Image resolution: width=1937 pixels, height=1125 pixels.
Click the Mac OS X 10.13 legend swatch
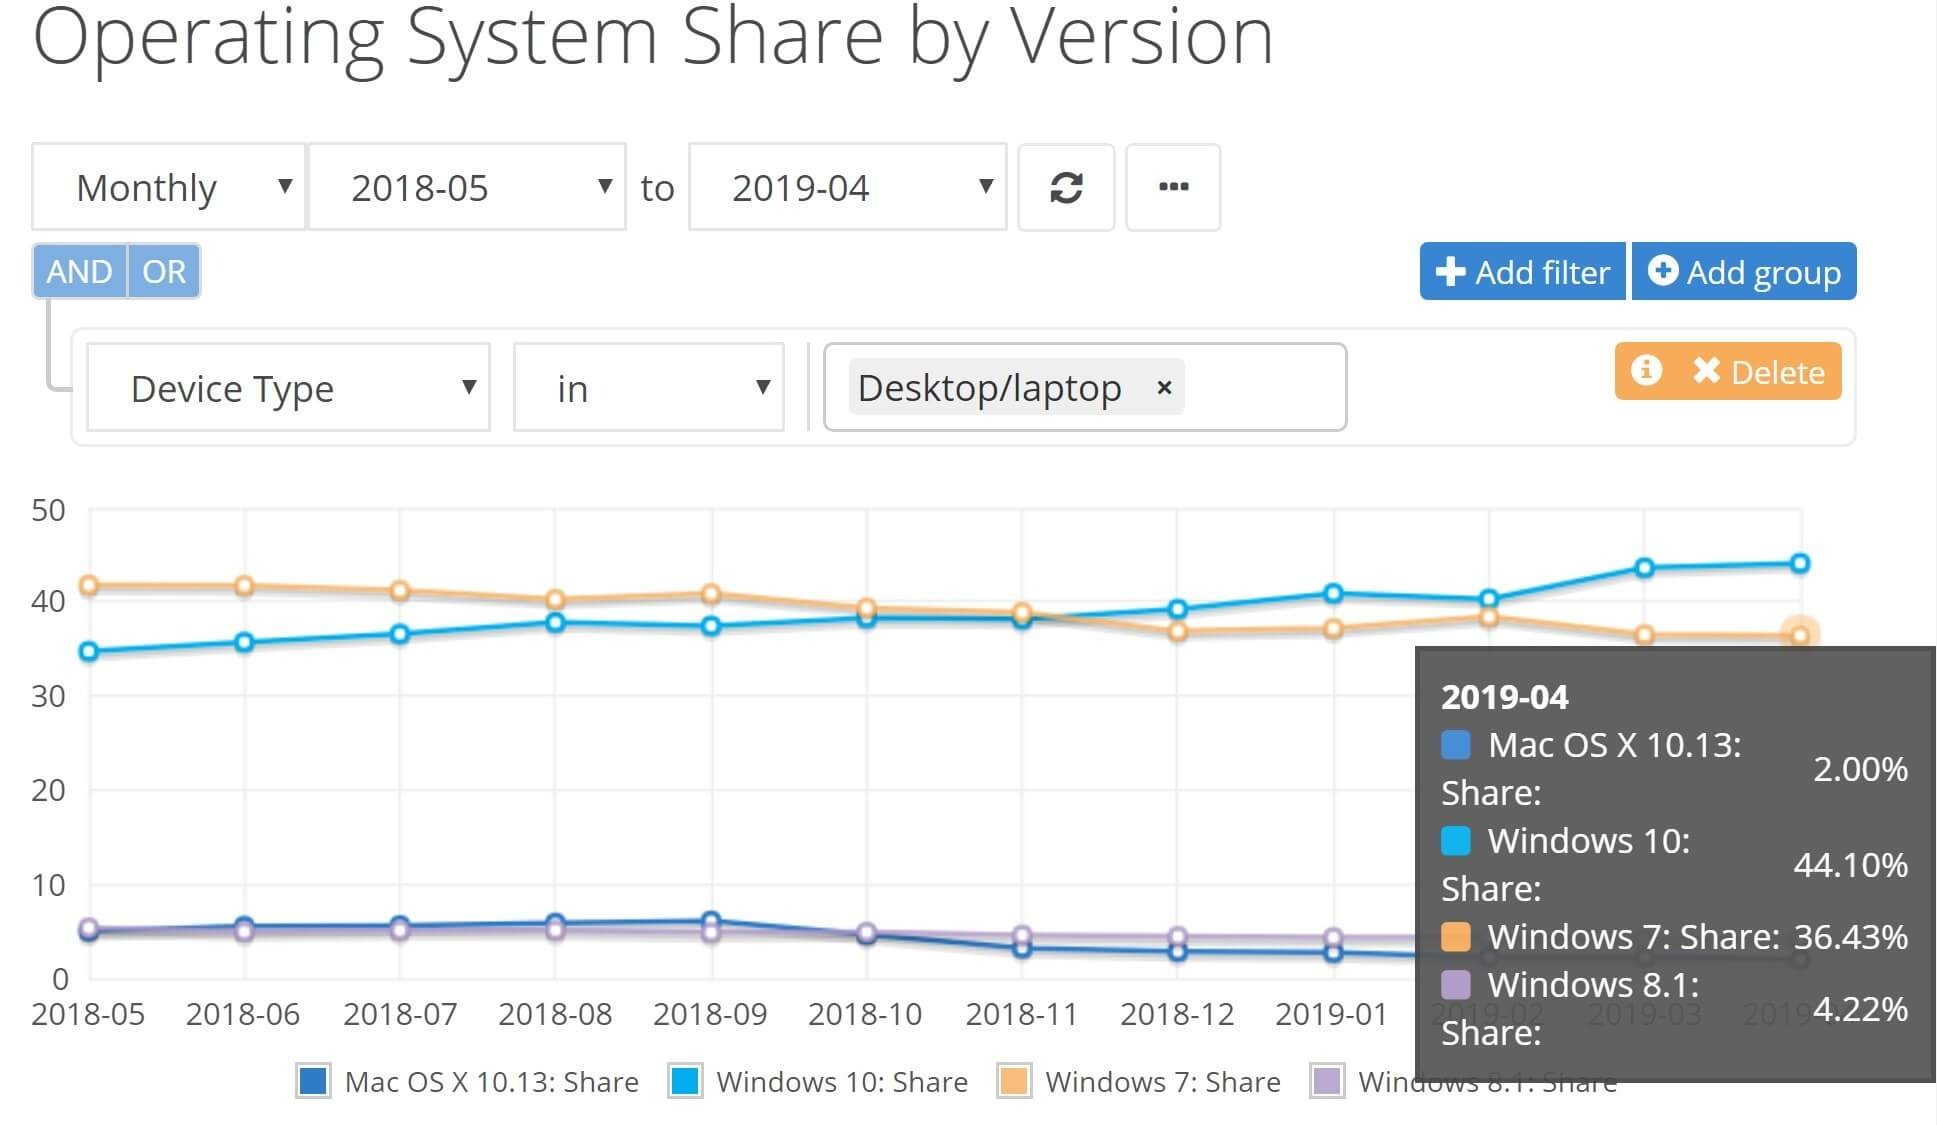coord(314,1081)
